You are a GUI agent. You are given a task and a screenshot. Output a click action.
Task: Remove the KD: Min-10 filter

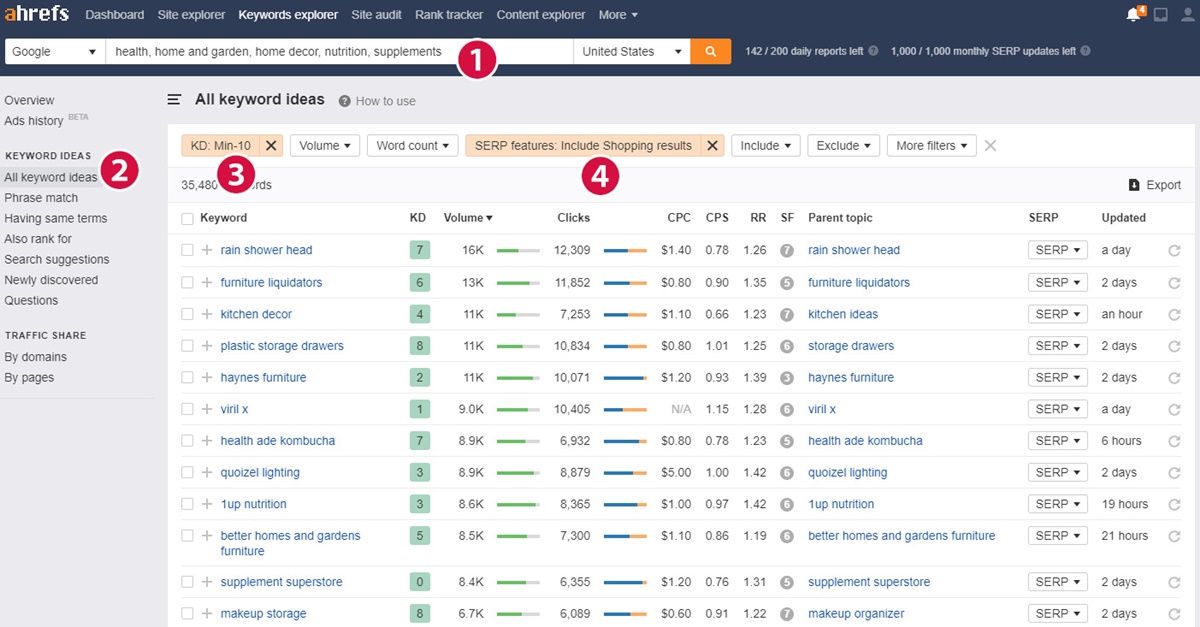tap(272, 145)
